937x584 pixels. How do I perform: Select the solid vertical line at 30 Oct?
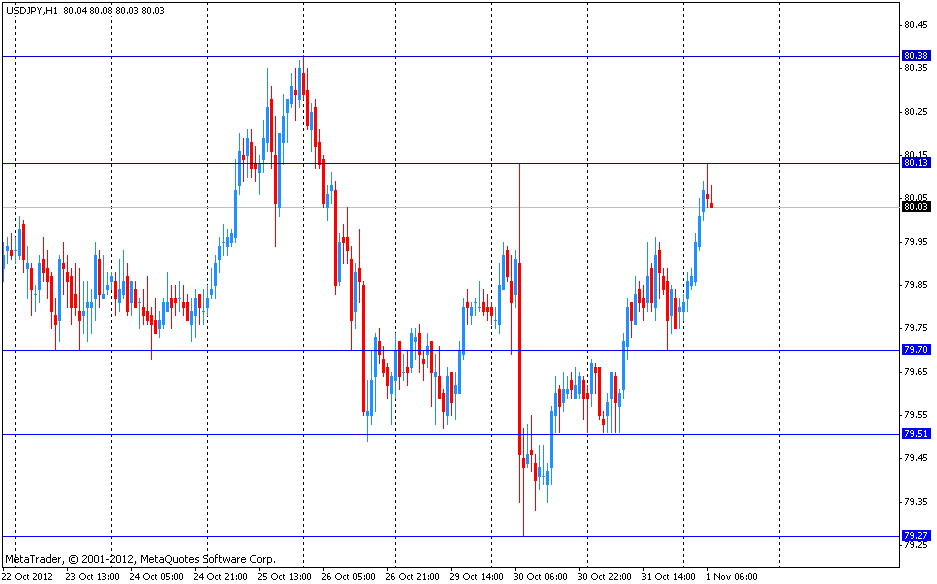click(x=521, y=300)
